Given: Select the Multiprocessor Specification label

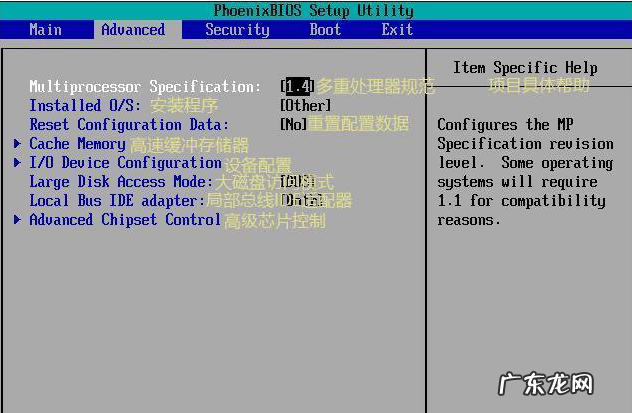Looking at the screenshot, I should click(145, 87).
